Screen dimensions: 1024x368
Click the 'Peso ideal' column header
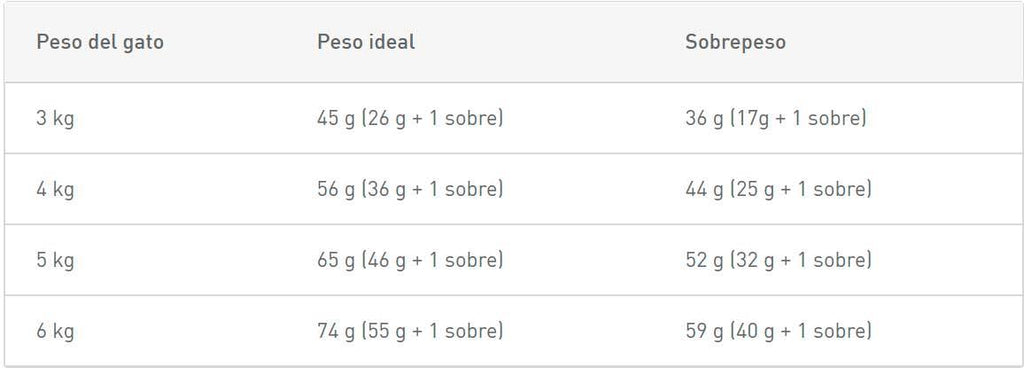tap(366, 42)
